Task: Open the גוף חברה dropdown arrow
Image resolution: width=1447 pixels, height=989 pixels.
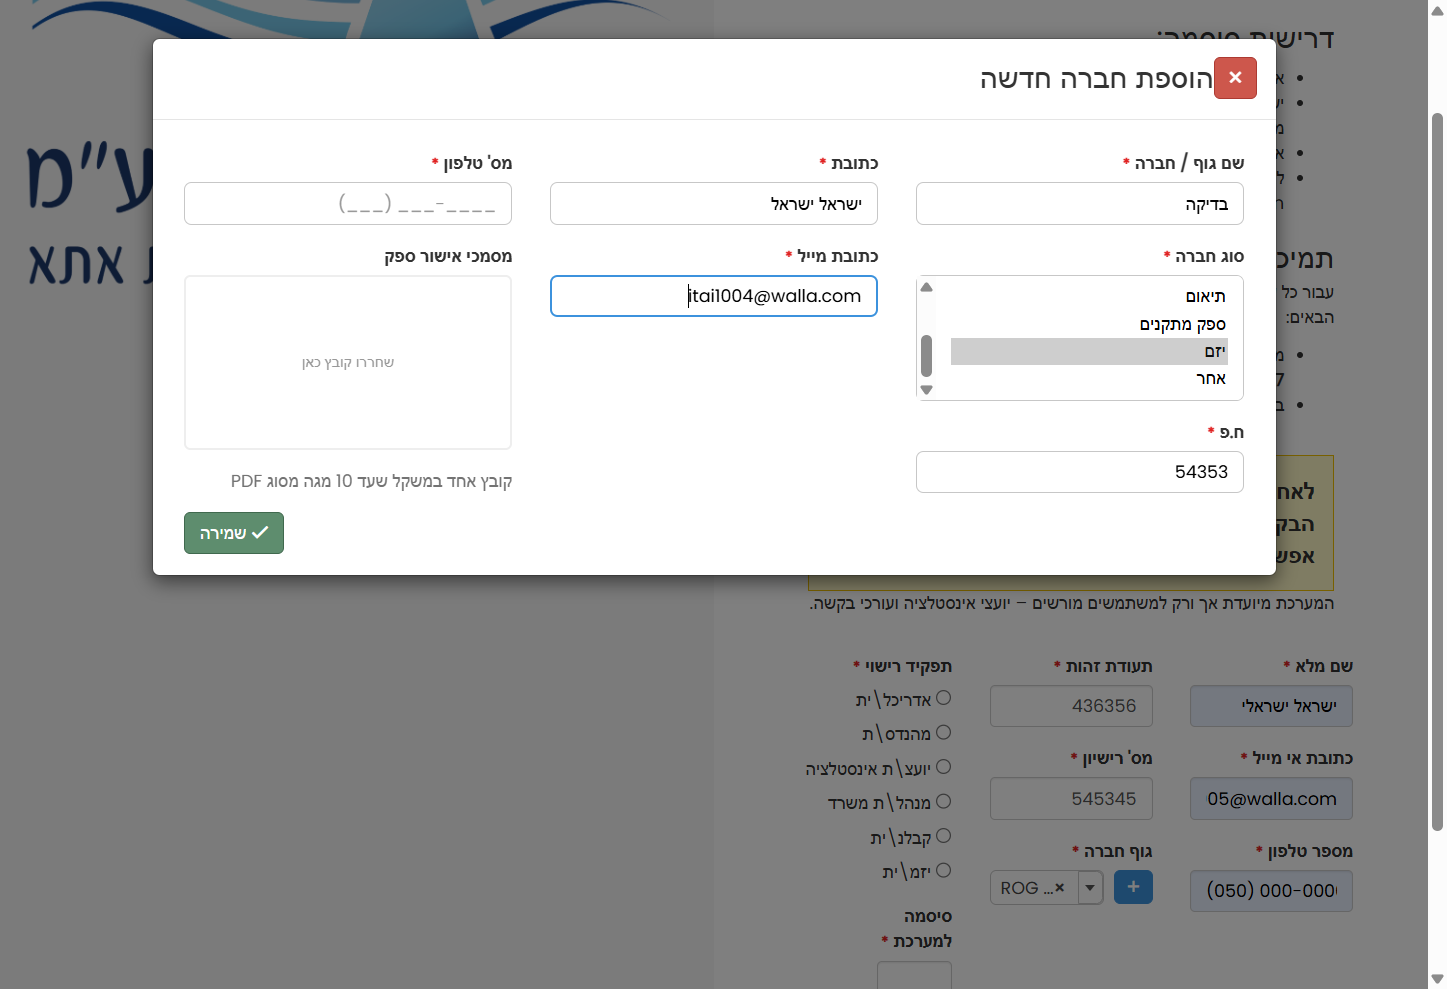Action: click(x=1090, y=887)
